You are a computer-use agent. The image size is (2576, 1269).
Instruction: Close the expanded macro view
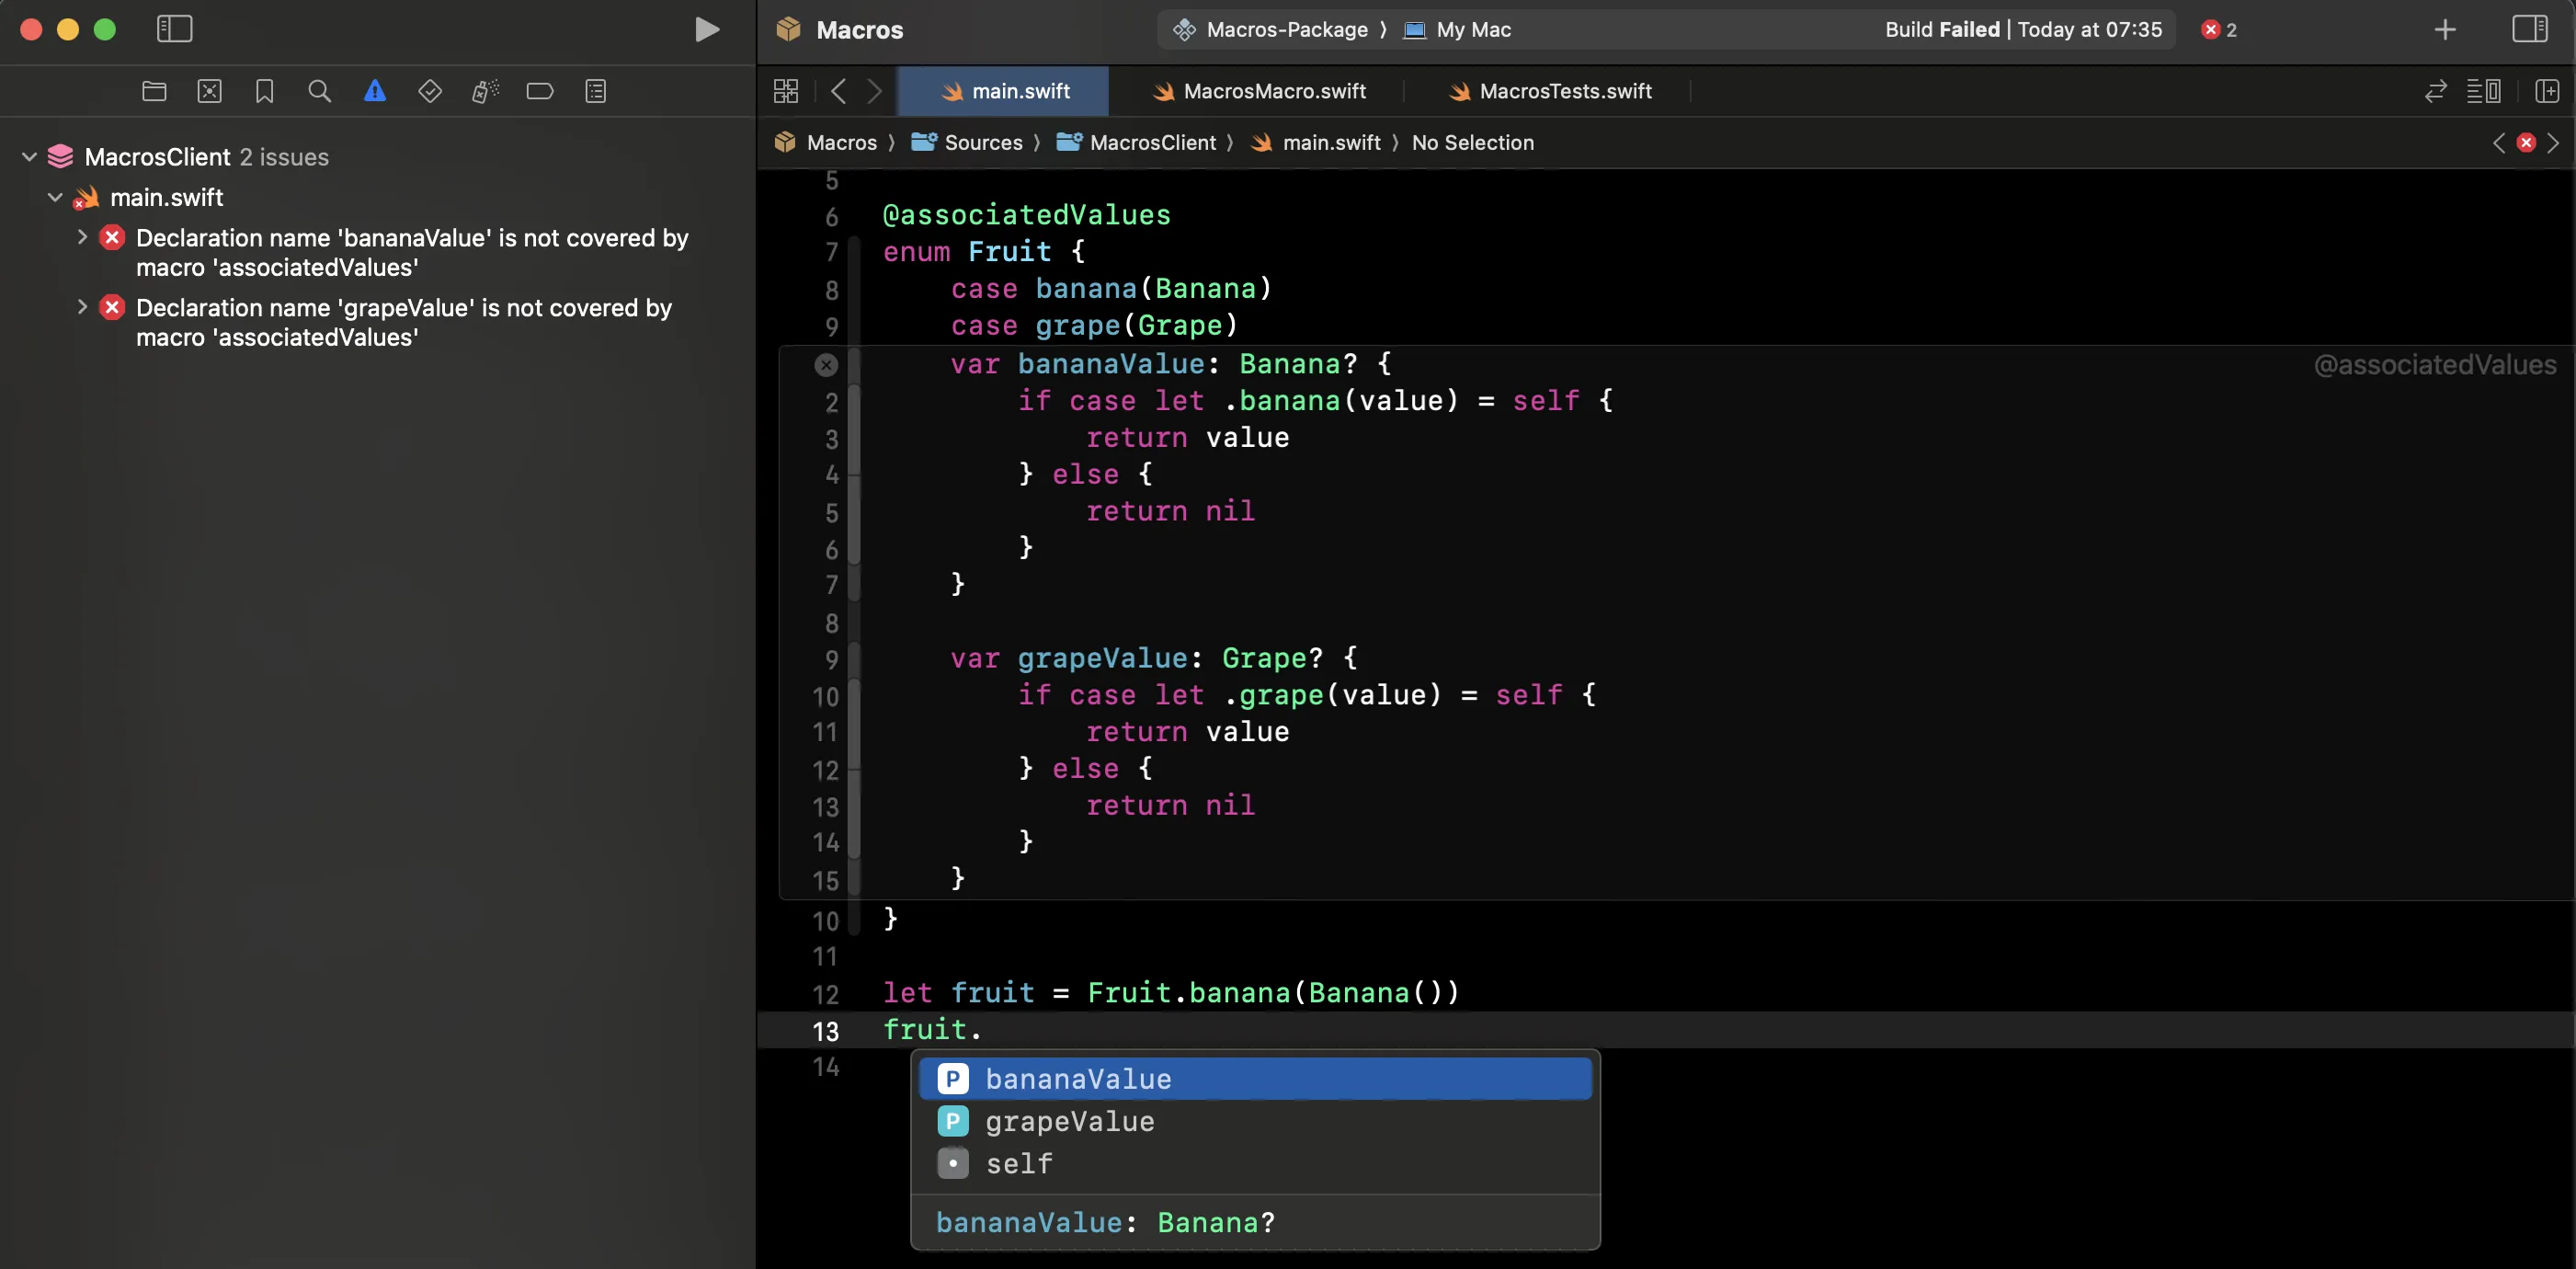pos(826,365)
